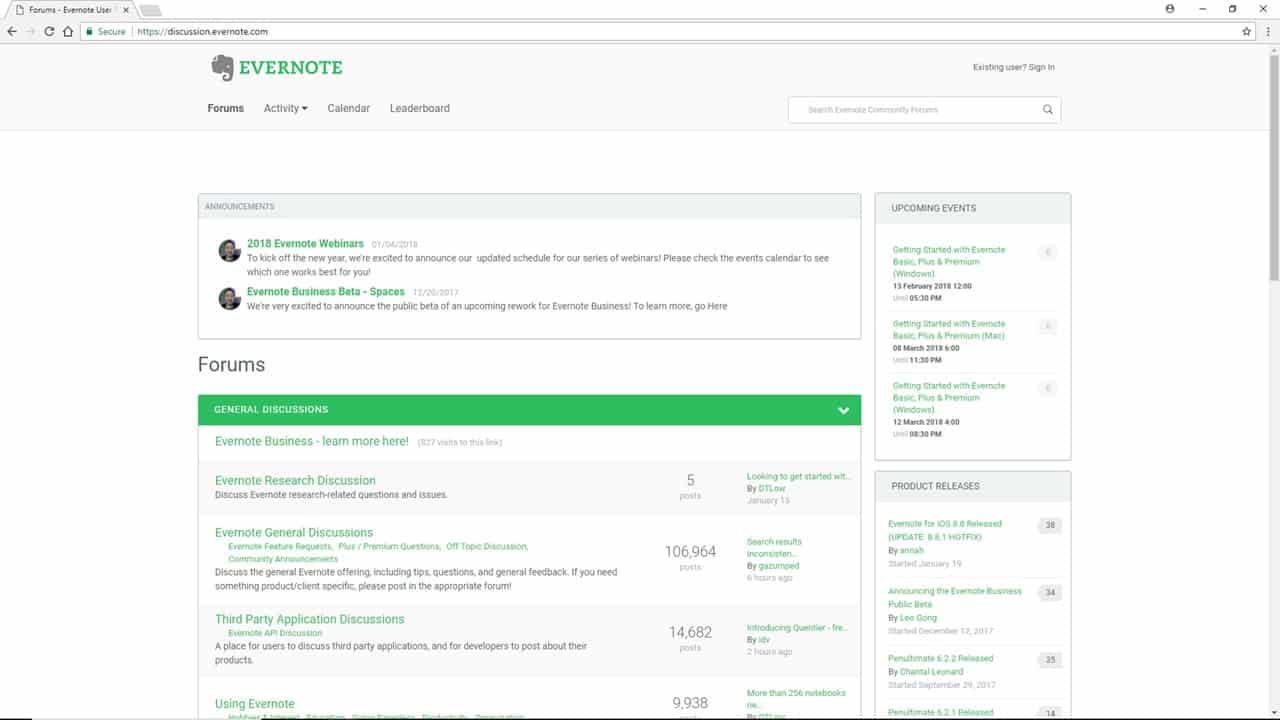Click avatar beside Evernote Business Beta
The image size is (1280, 720).
pos(229,298)
